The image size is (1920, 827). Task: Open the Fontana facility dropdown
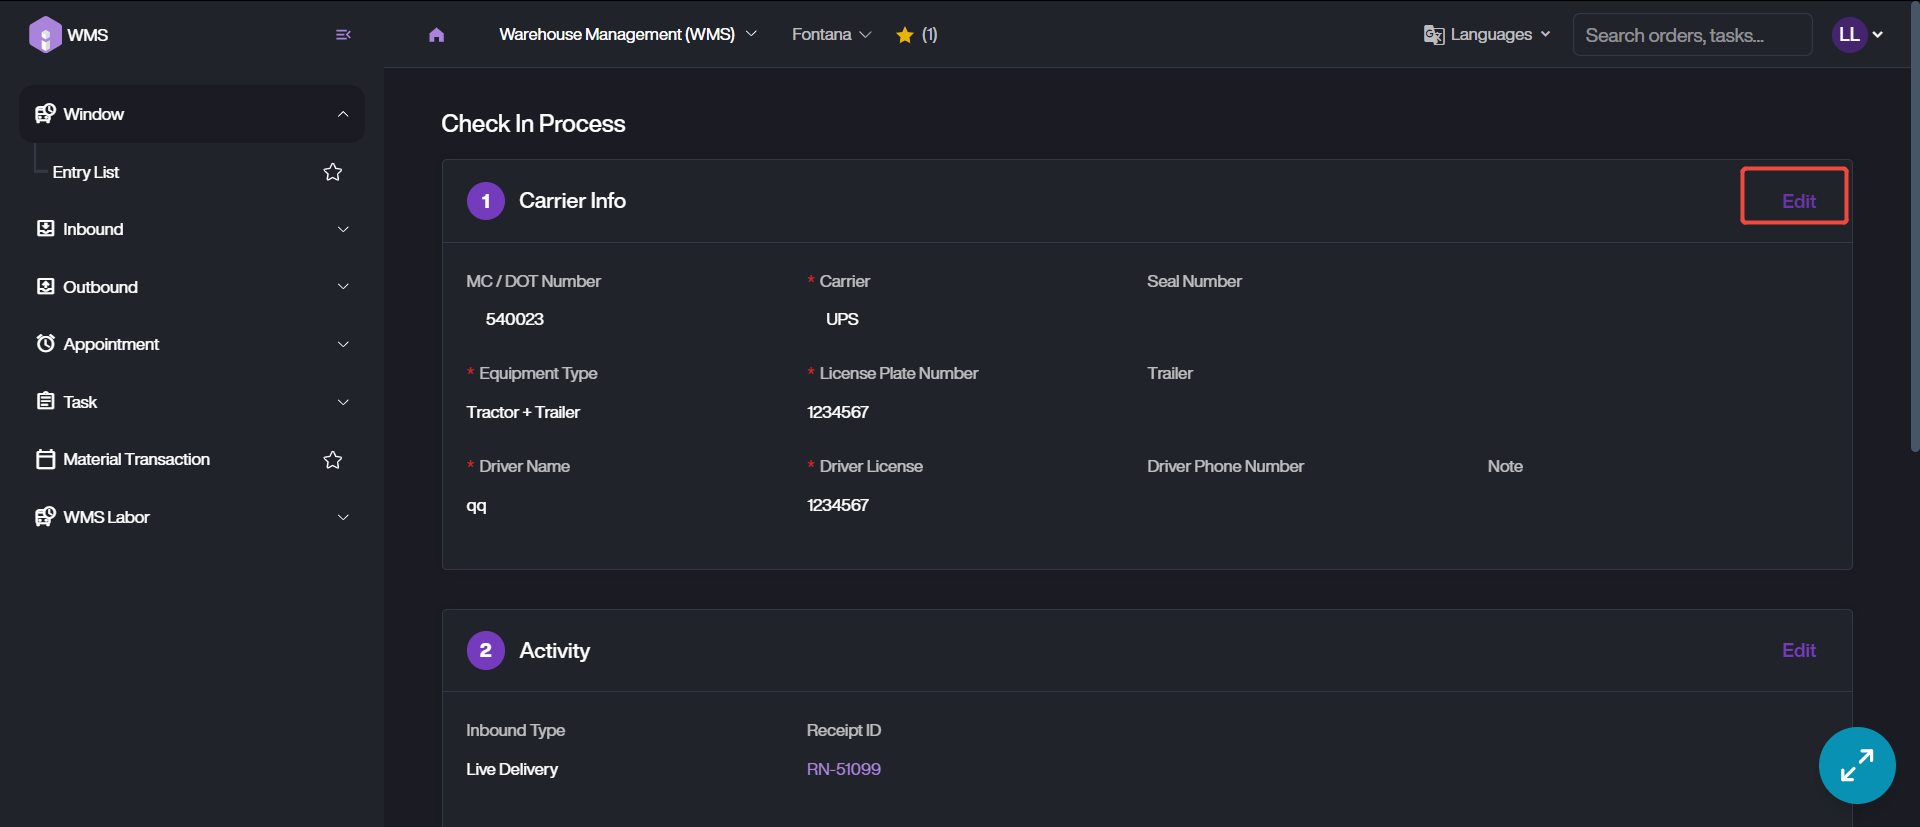click(831, 35)
